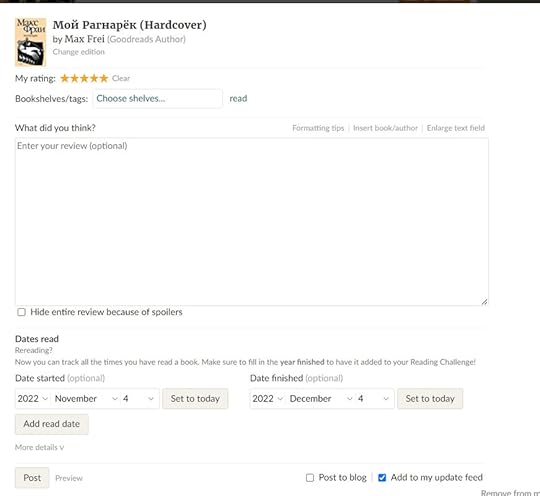Click inside the review text area
Viewport: 540px width, 496px height.
point(251,221)
